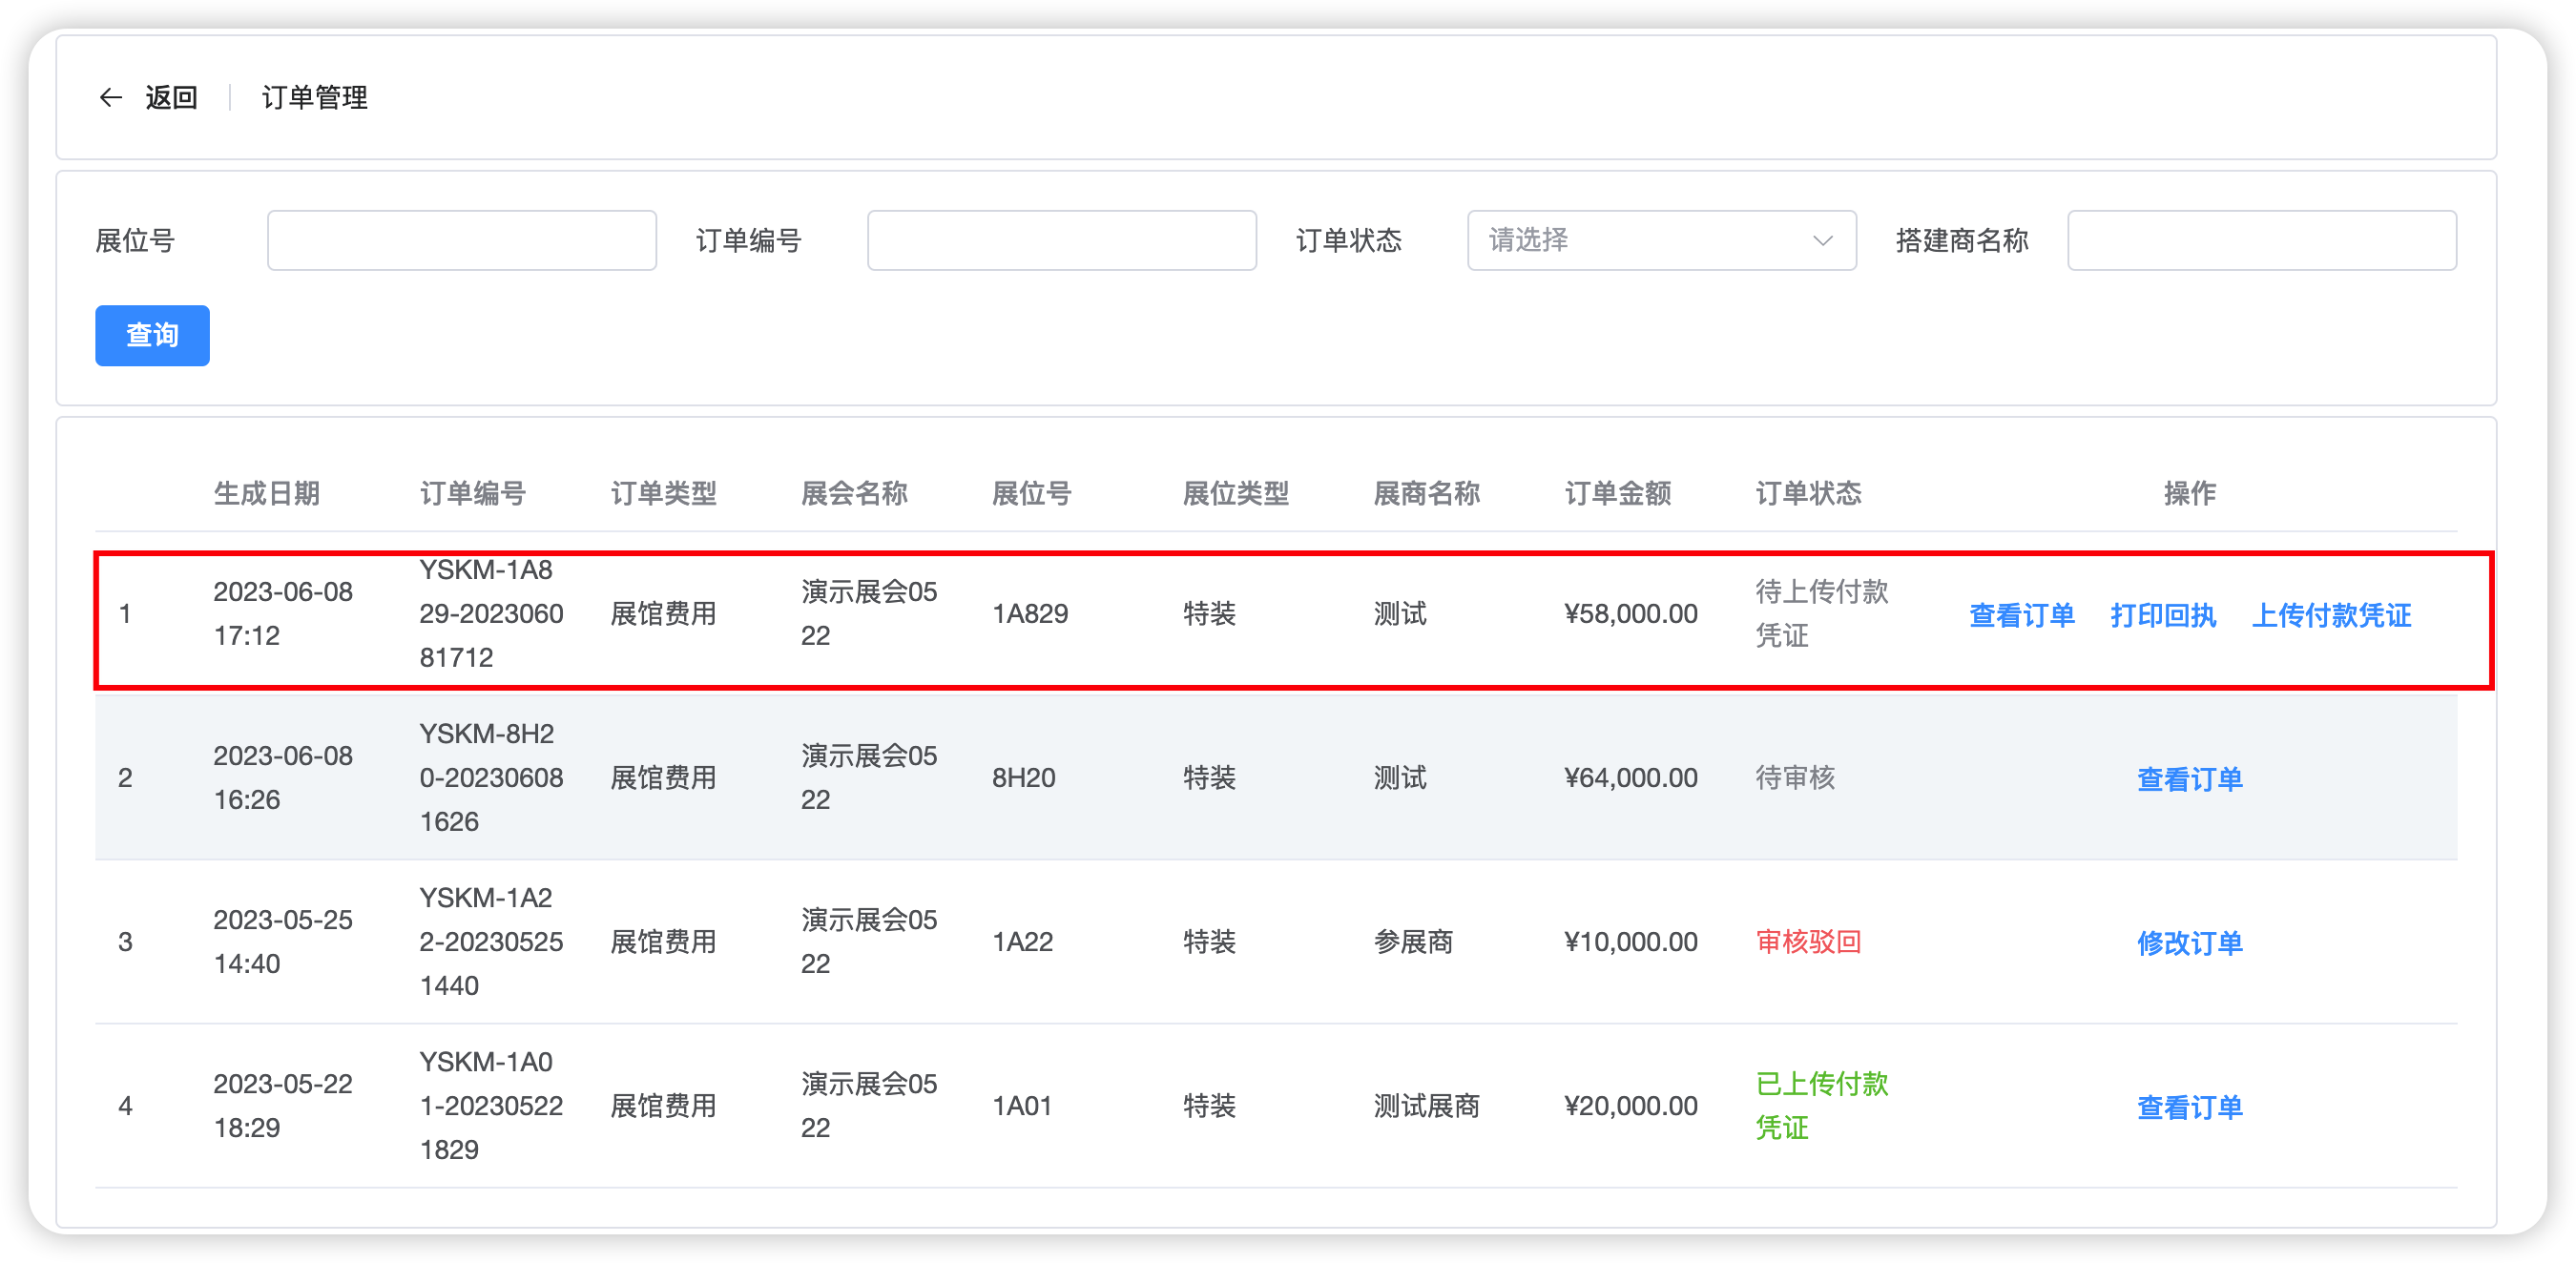This screenshot has width=2576, height=1263.
Task: Select the 审核驳回 status text
Action: (x=1808, y=941)
